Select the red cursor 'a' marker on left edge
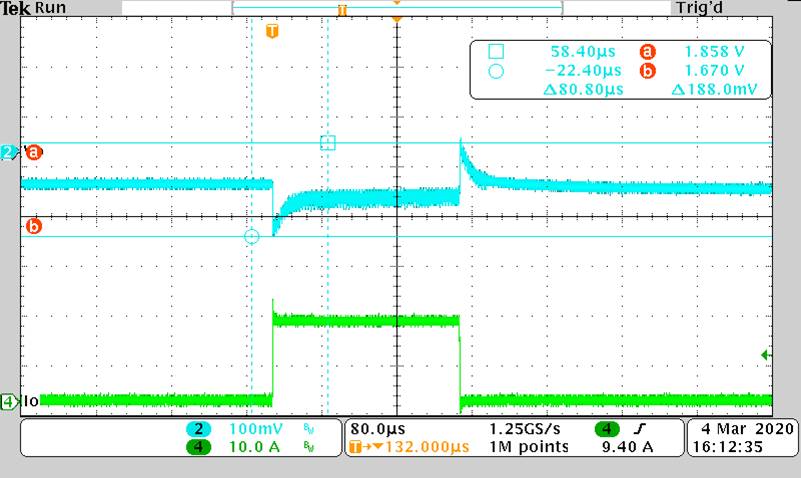The height and width of the screenshot is (478, 801). [34, 152]
